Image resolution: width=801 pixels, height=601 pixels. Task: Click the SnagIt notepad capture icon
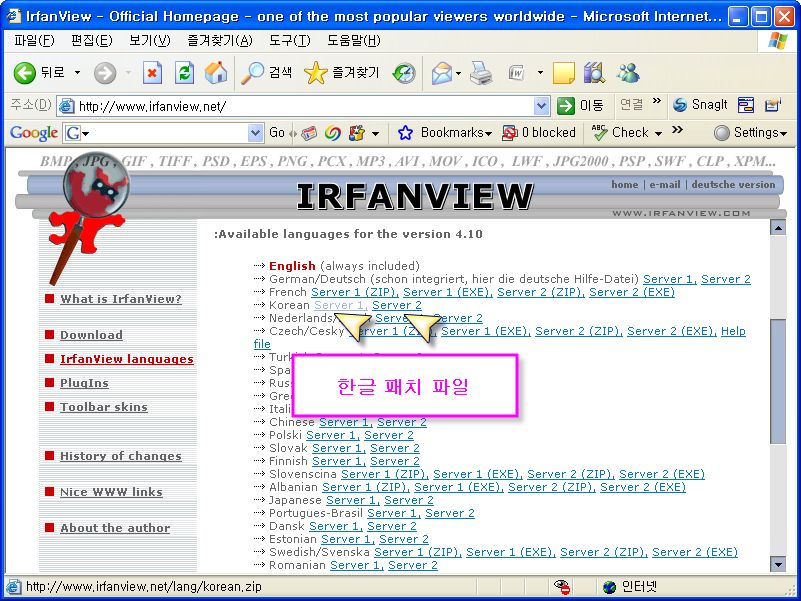(x=772, y=105)
